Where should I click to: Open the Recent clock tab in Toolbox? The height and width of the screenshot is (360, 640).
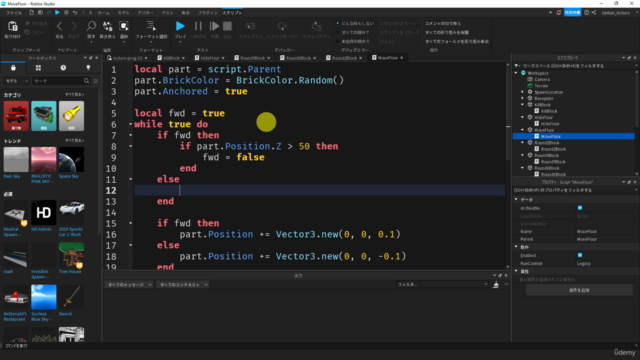(x=63, y=68)
